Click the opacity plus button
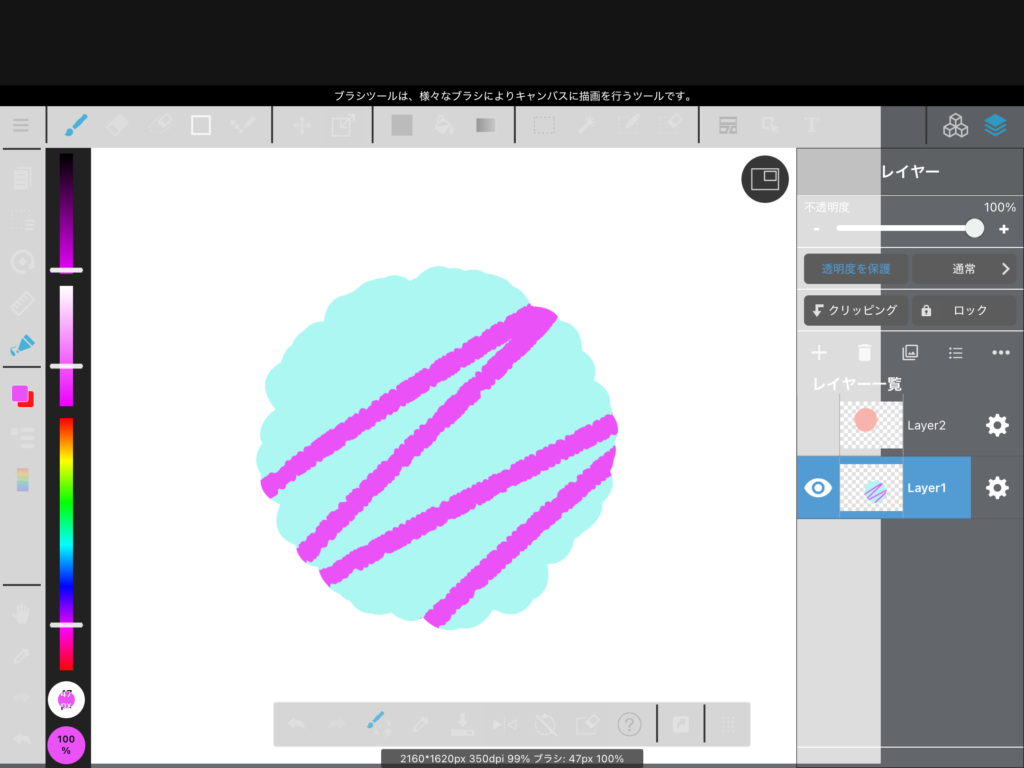This screenshot has height=768, width=1024. tap(1004, 229)
